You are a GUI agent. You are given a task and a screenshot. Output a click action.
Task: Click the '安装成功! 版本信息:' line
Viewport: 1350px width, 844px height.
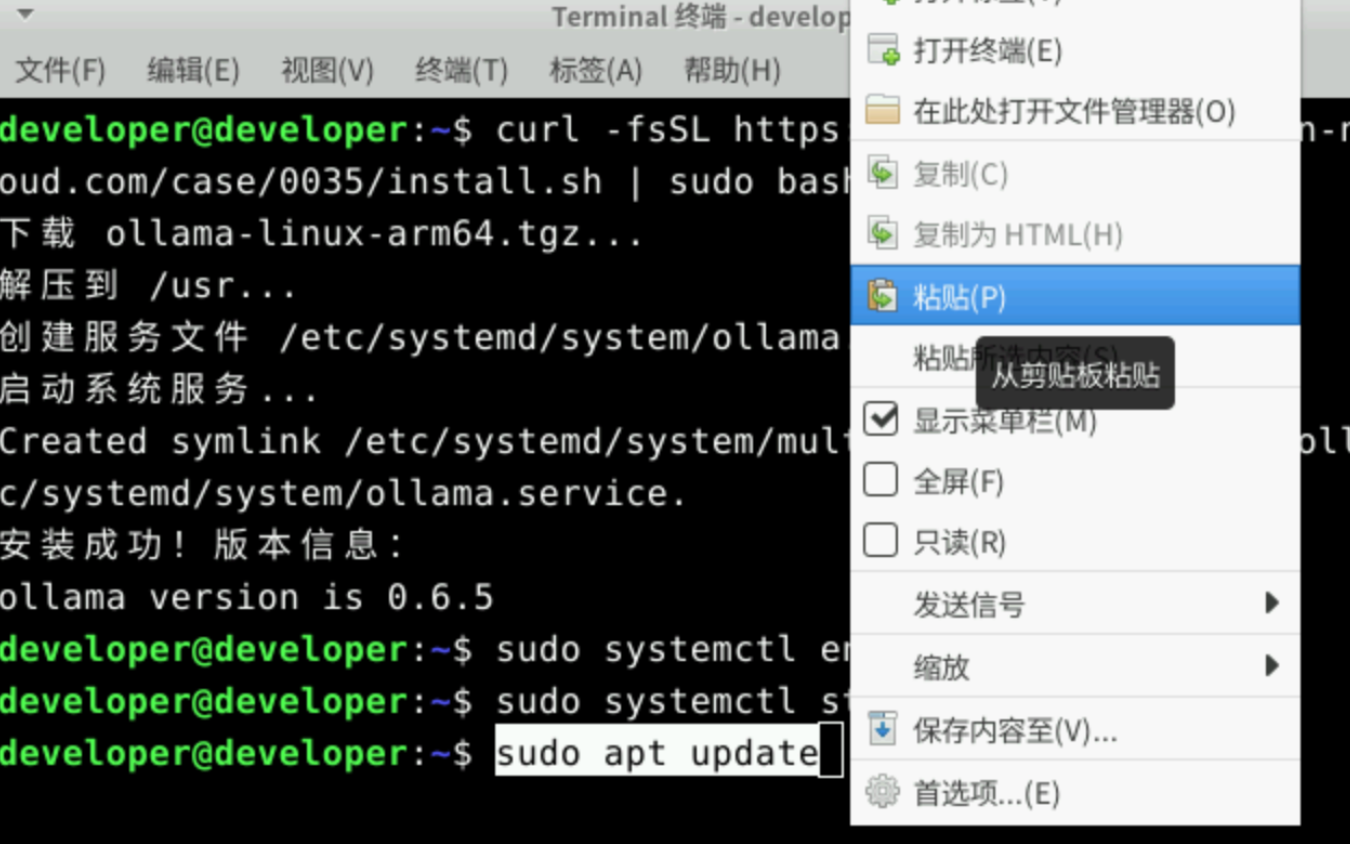pos(203,545)
